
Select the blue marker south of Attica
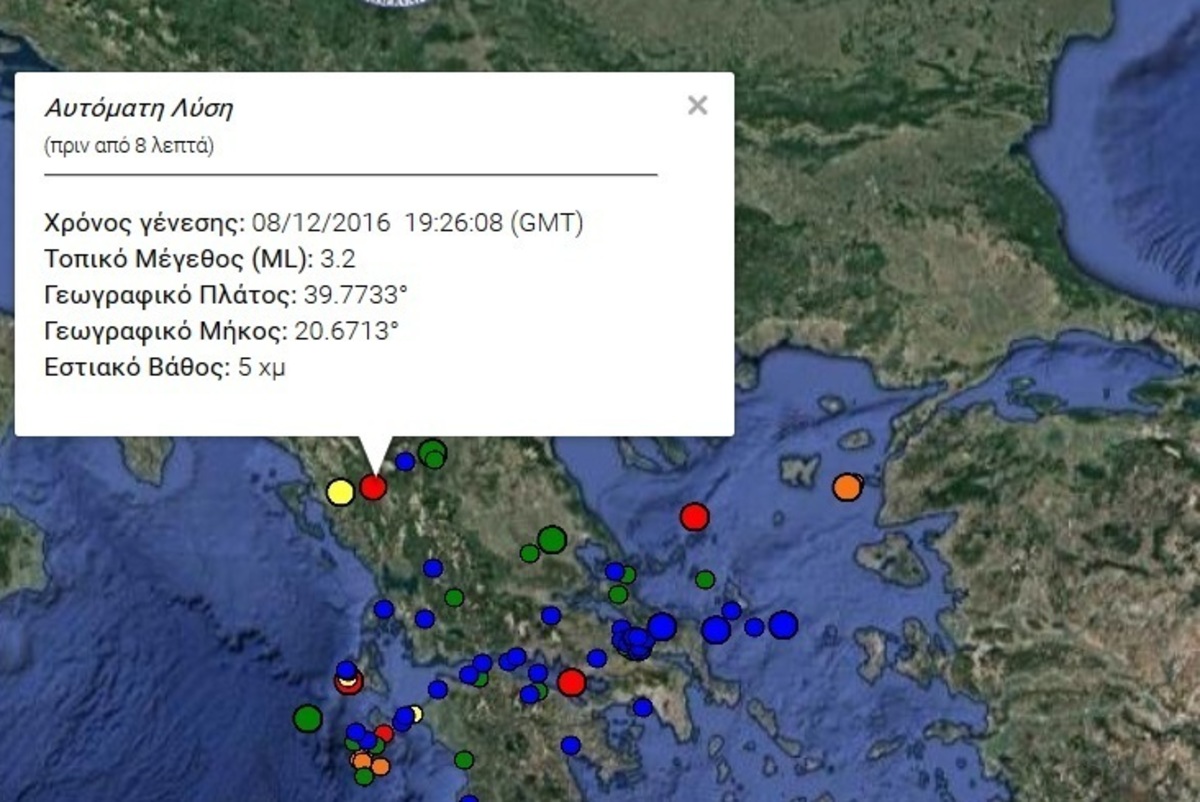(x=642, y=708)
